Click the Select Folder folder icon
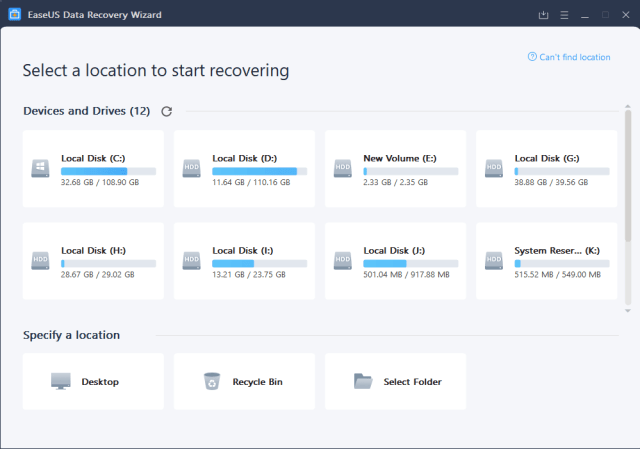640x449 pixels. click(363, 381)
